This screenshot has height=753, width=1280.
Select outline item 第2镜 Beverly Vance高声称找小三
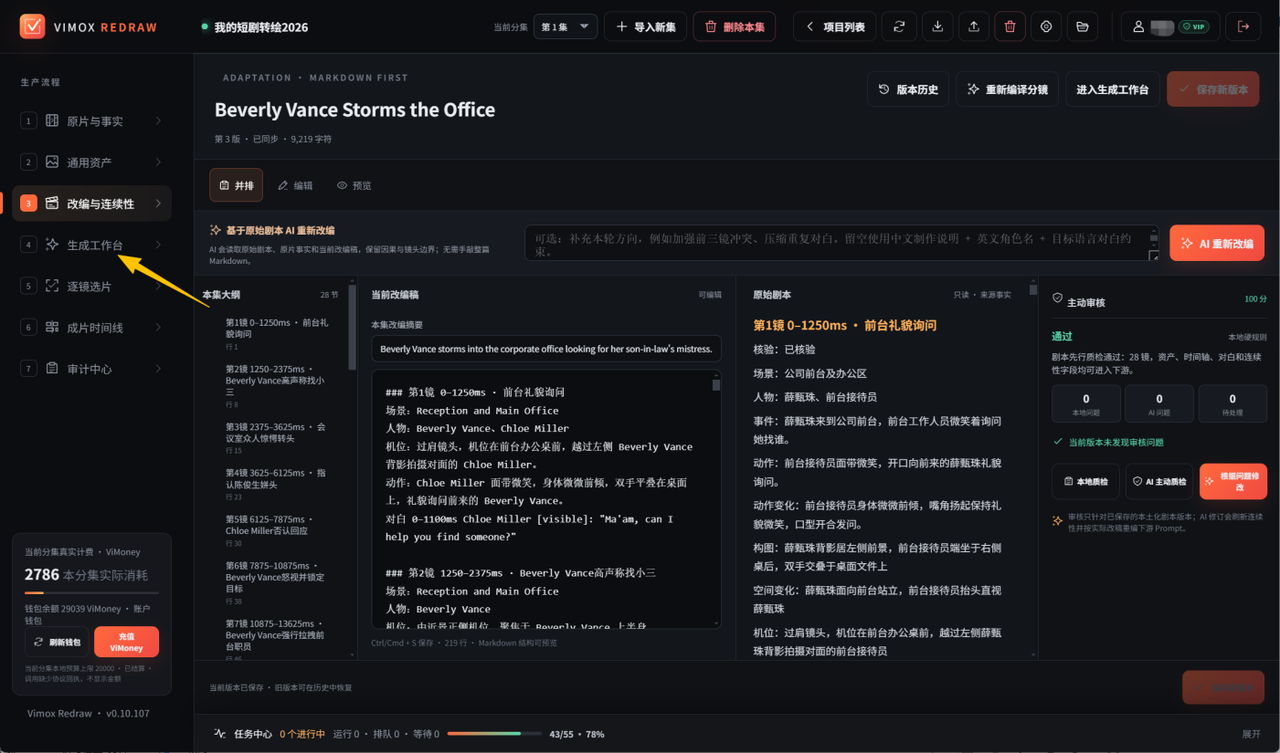point(276,386)
